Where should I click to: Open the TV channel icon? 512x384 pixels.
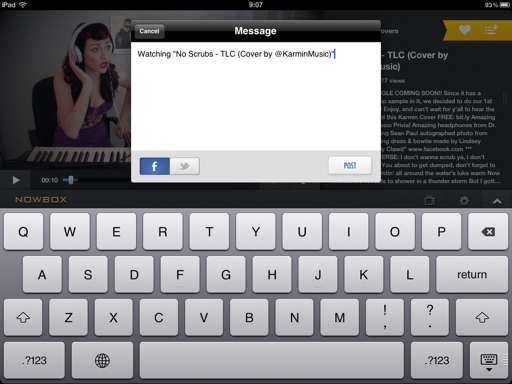[430, 200]
